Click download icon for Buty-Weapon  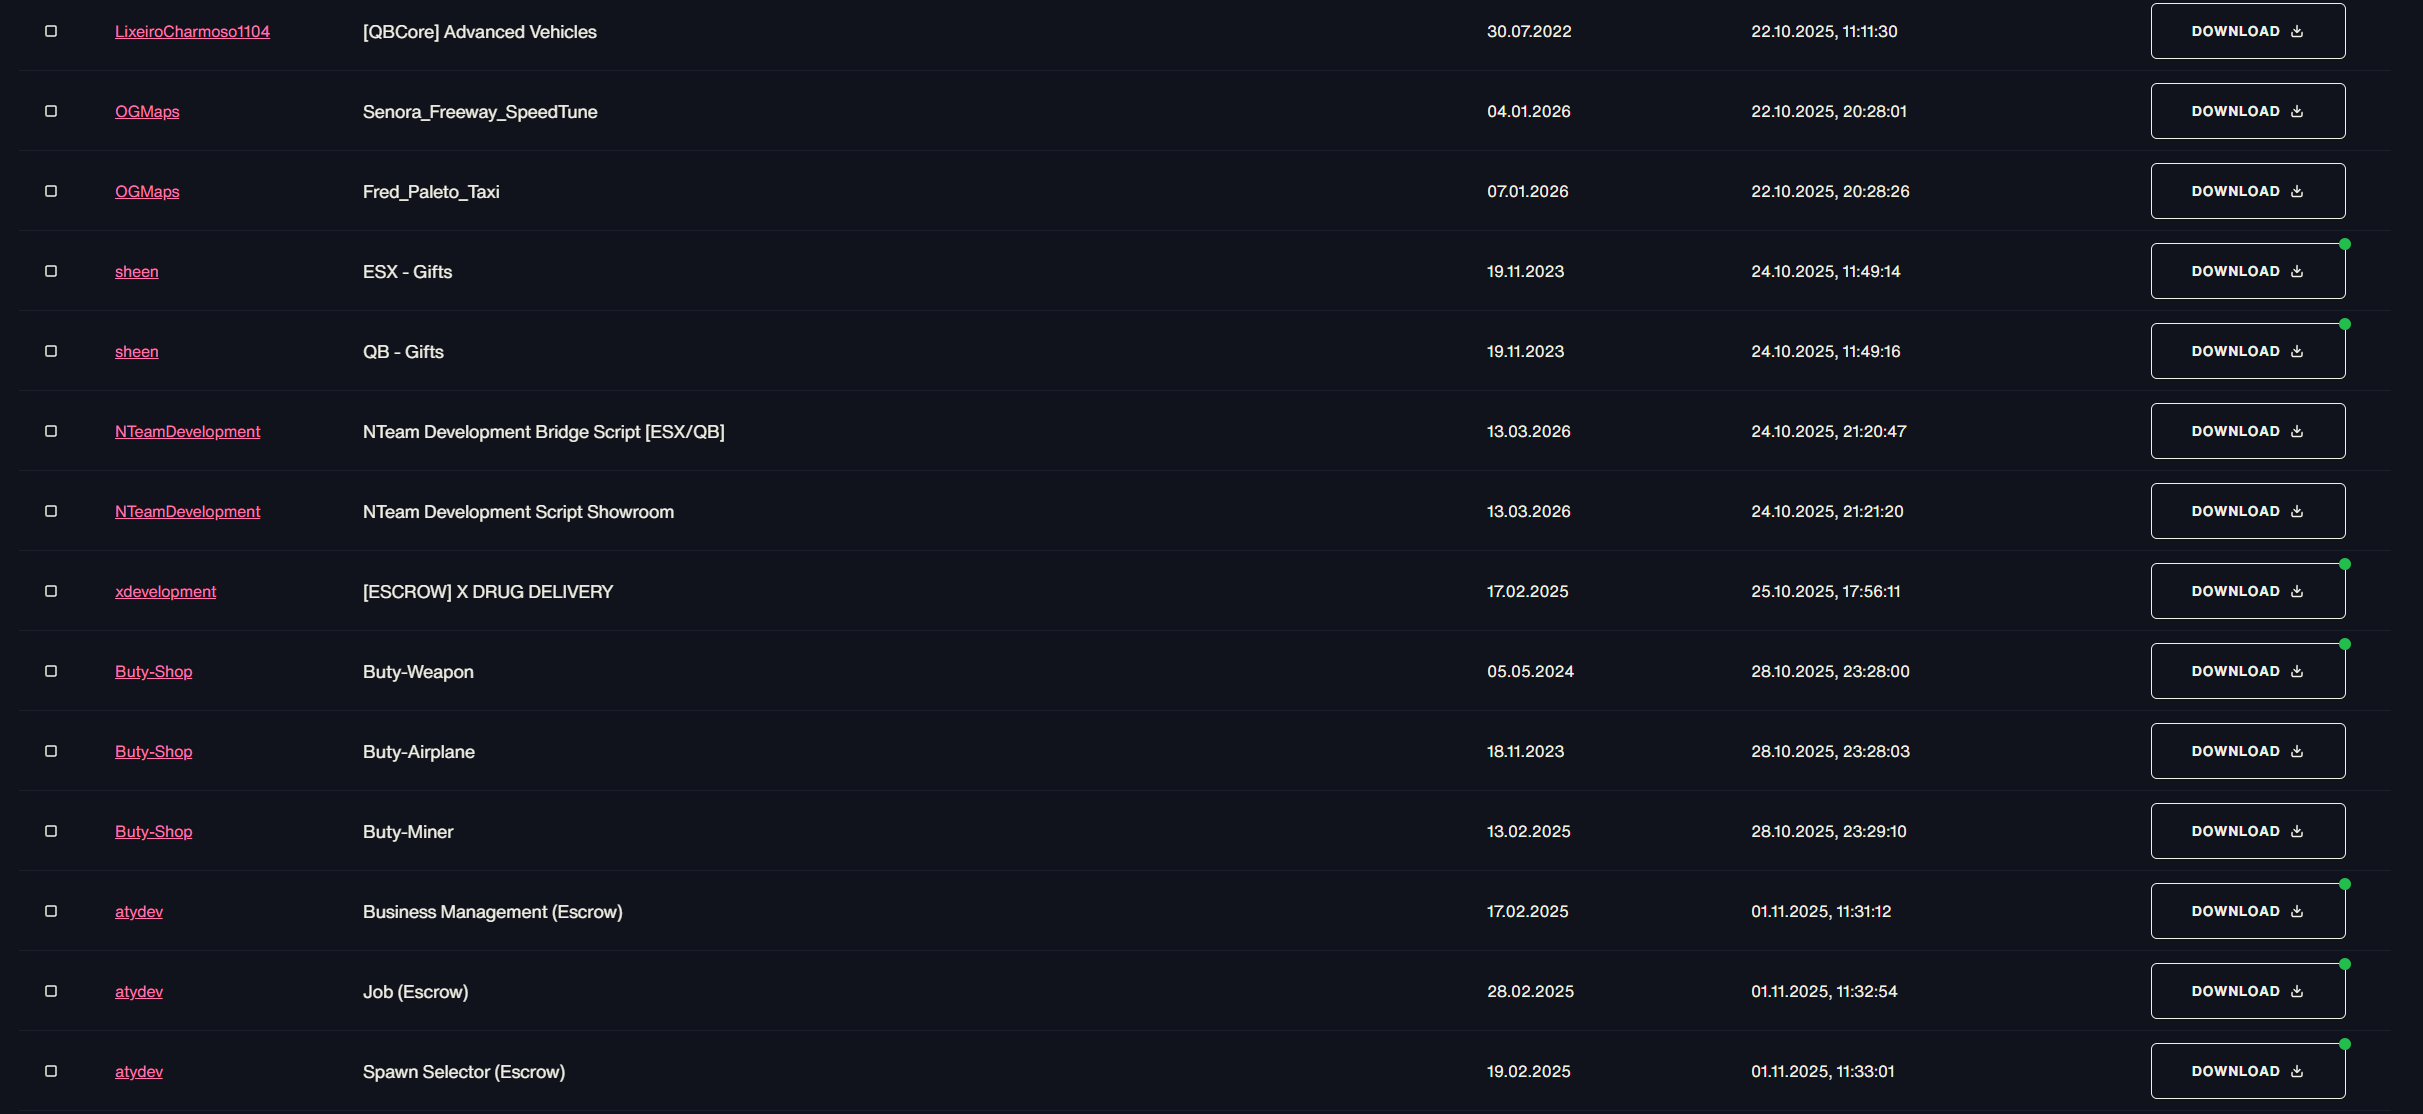2297,671
